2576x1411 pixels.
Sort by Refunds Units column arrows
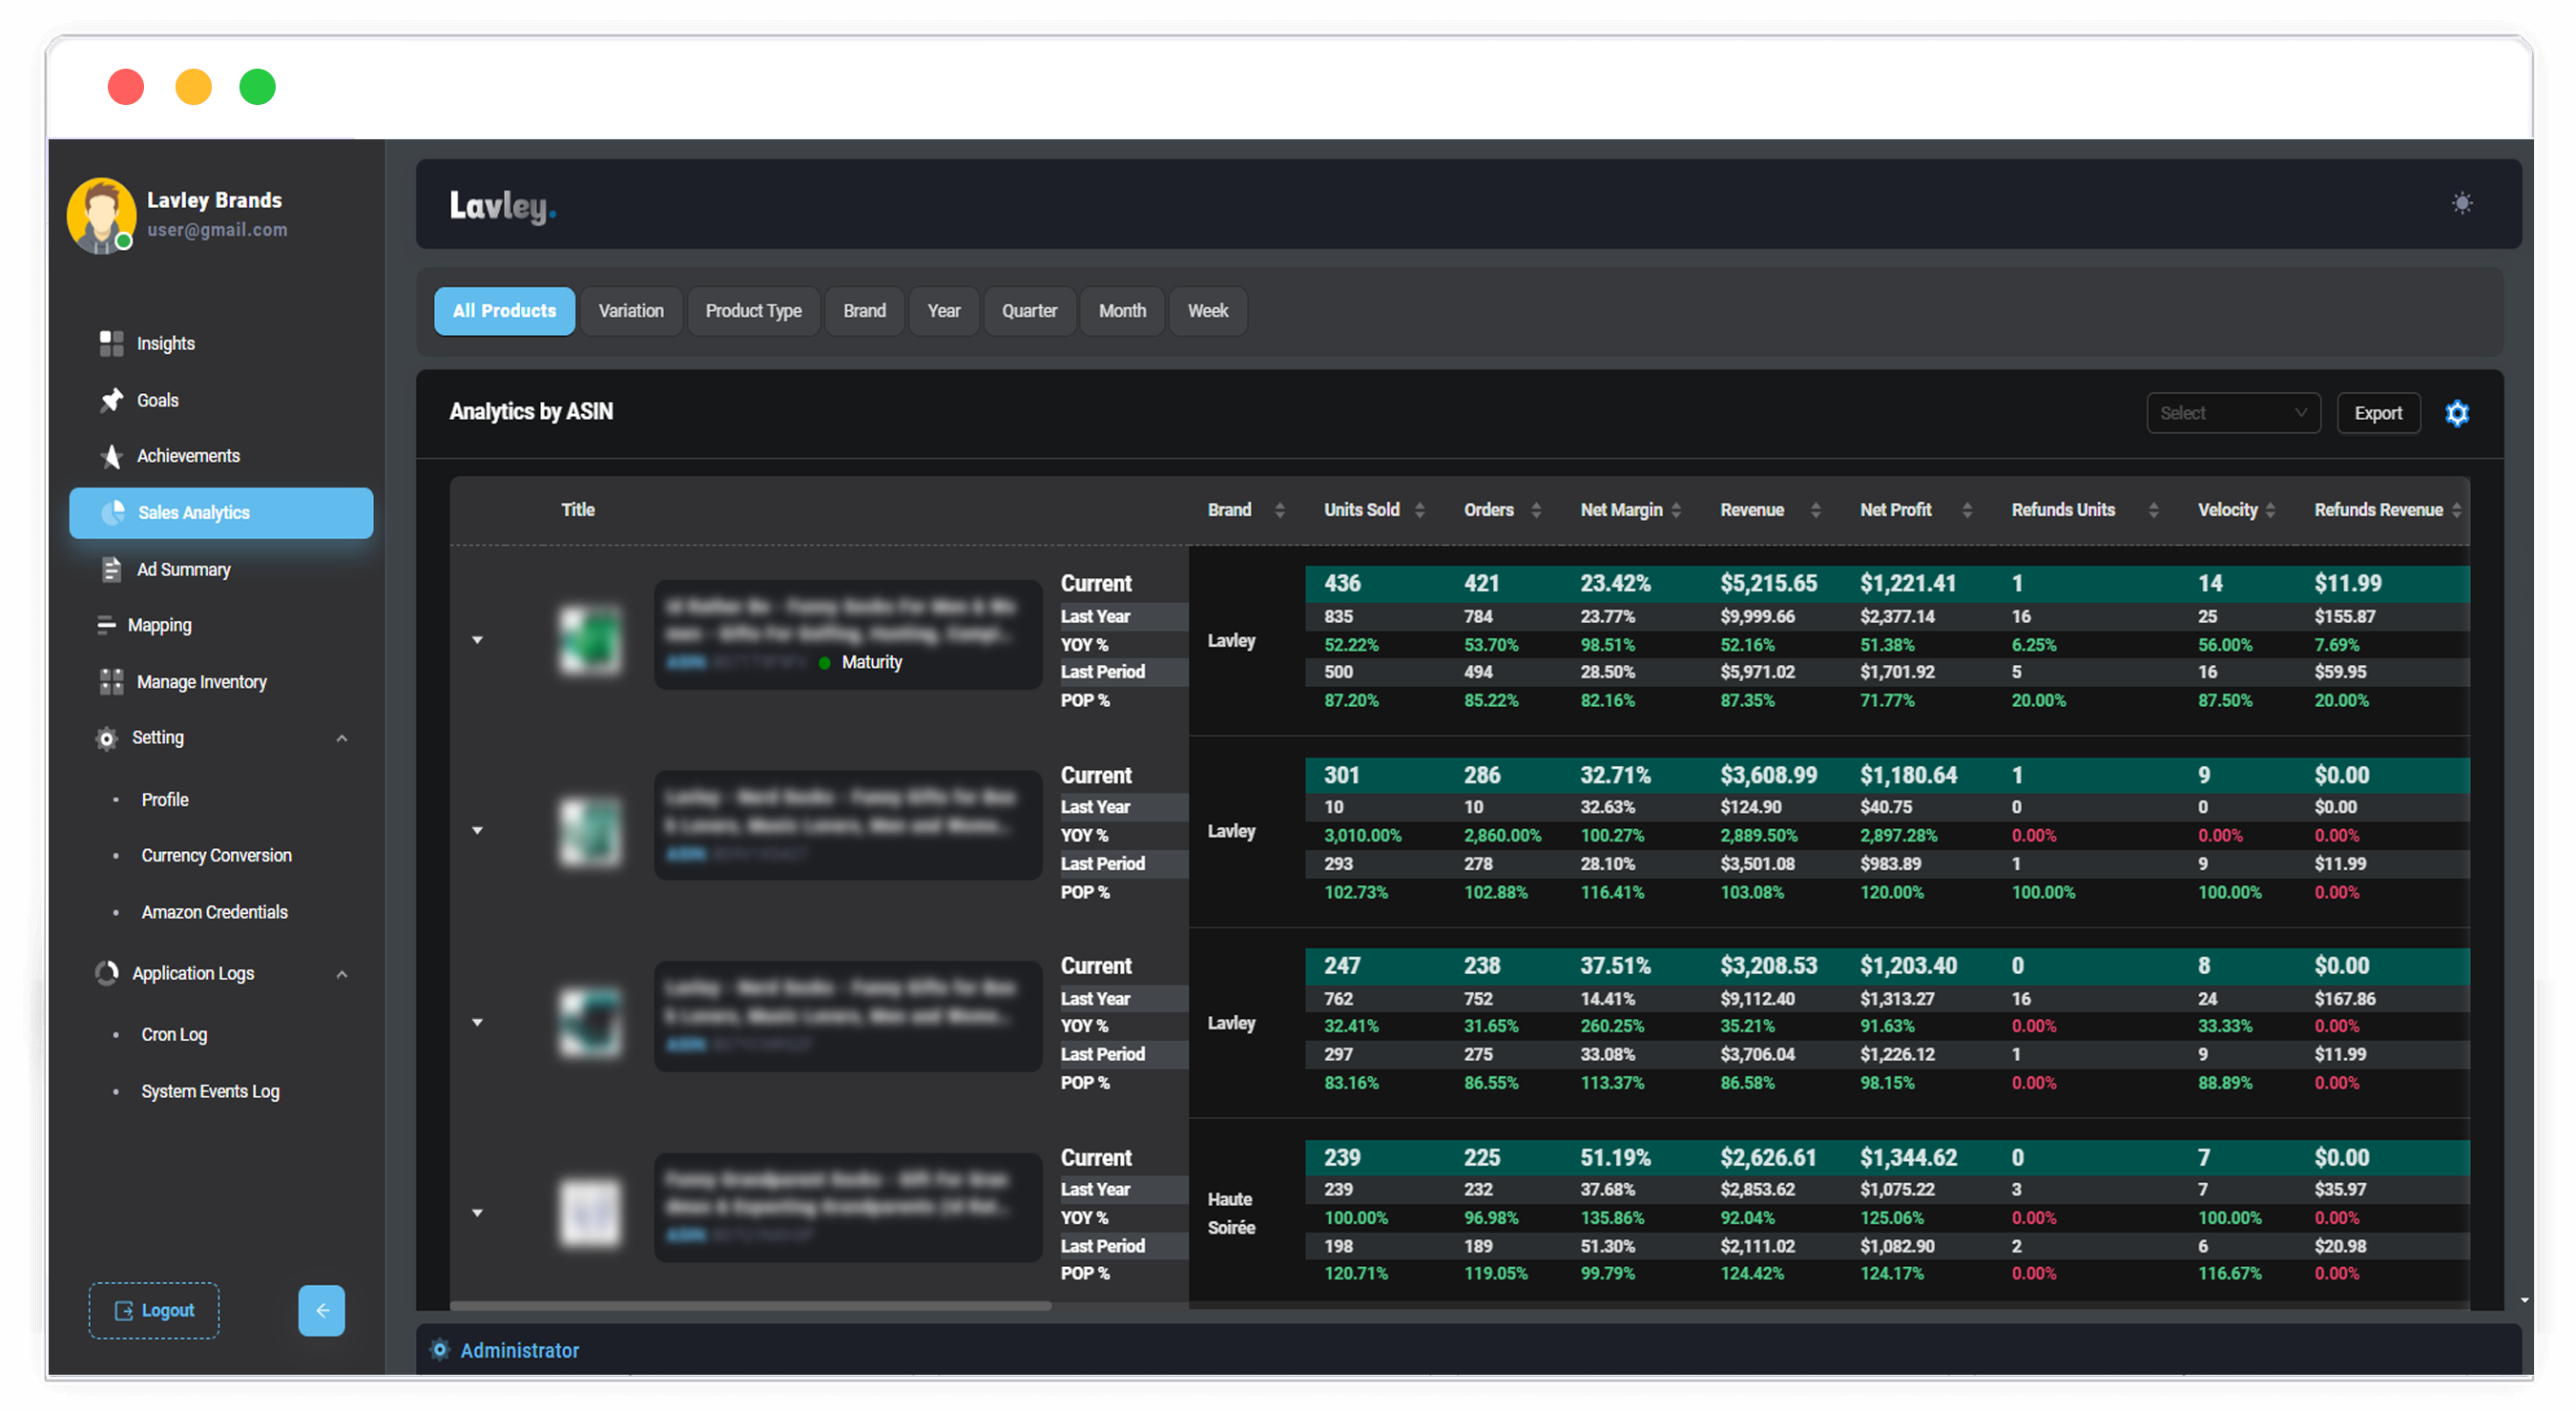(x=2153, y=510)
